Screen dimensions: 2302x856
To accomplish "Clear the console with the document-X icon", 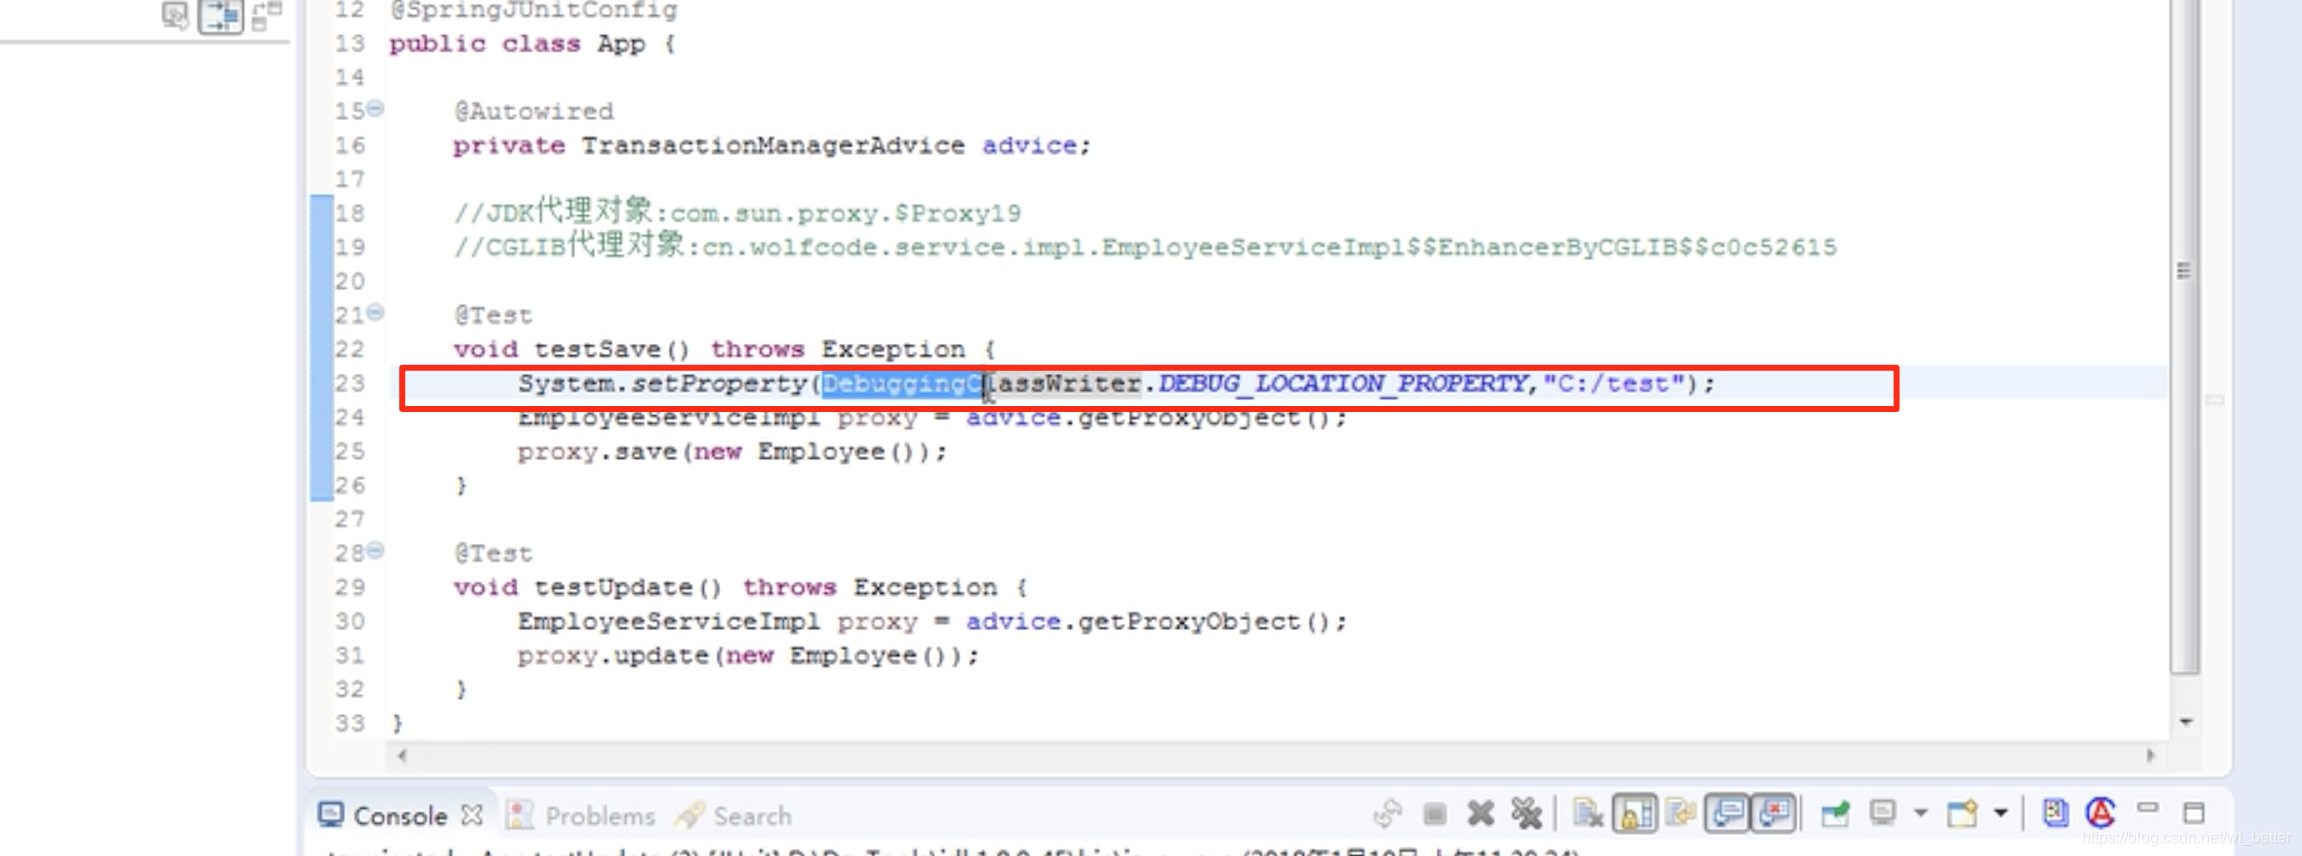I will click(x=1588, y=814).
